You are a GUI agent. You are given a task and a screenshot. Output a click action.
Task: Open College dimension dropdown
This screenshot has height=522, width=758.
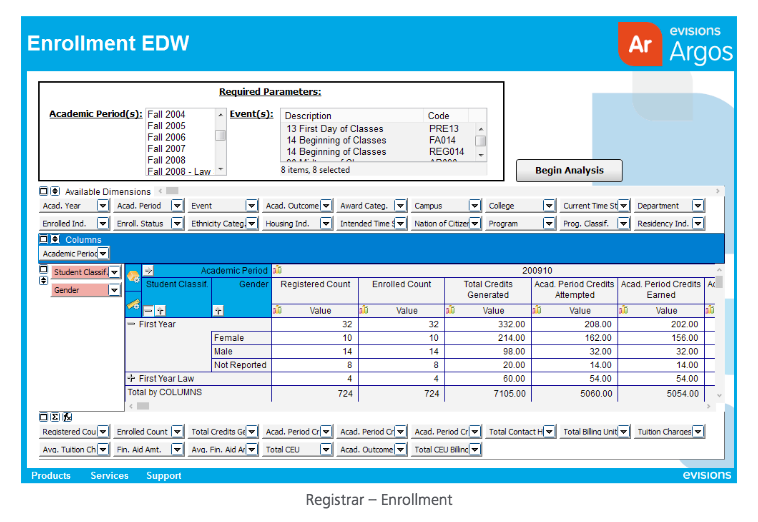pos(549,205)
